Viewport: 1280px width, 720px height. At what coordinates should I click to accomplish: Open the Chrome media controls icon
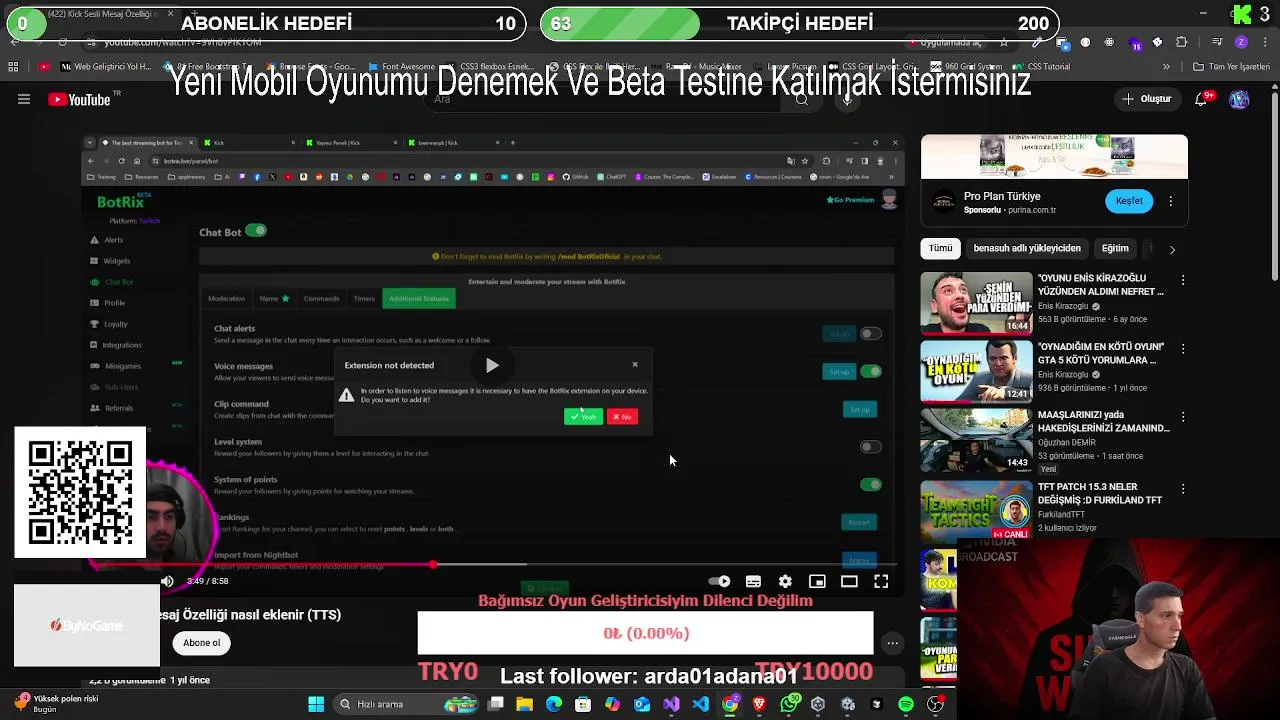(1217, 42)
